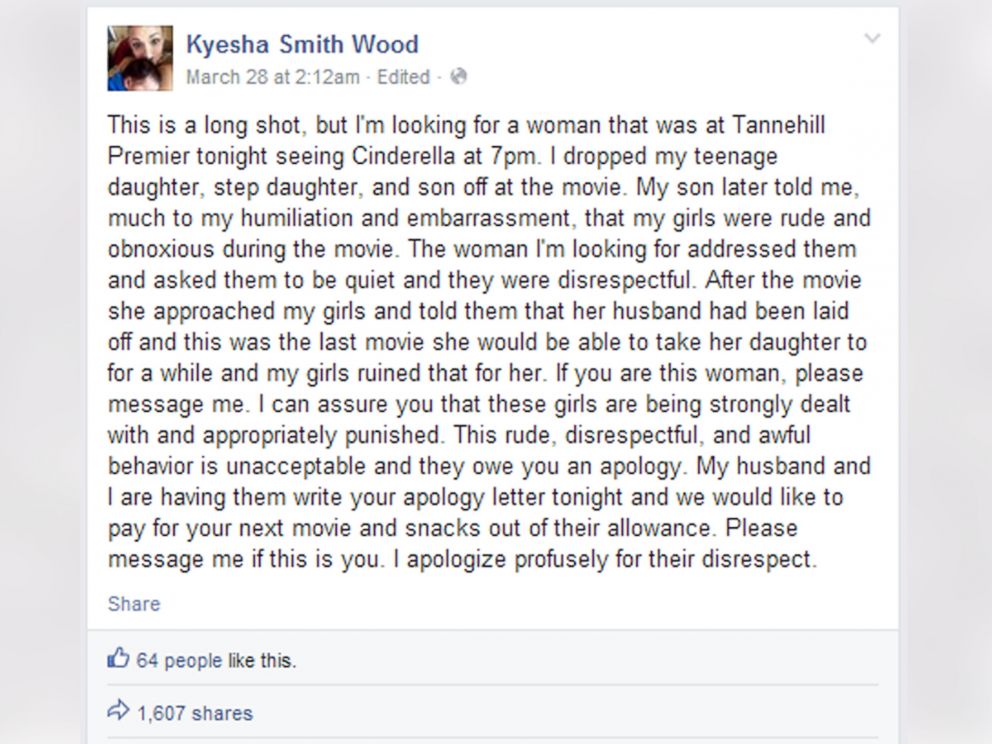Click the words 'Tannehill' in the post
992x744 pixels.
coord(779,125)
